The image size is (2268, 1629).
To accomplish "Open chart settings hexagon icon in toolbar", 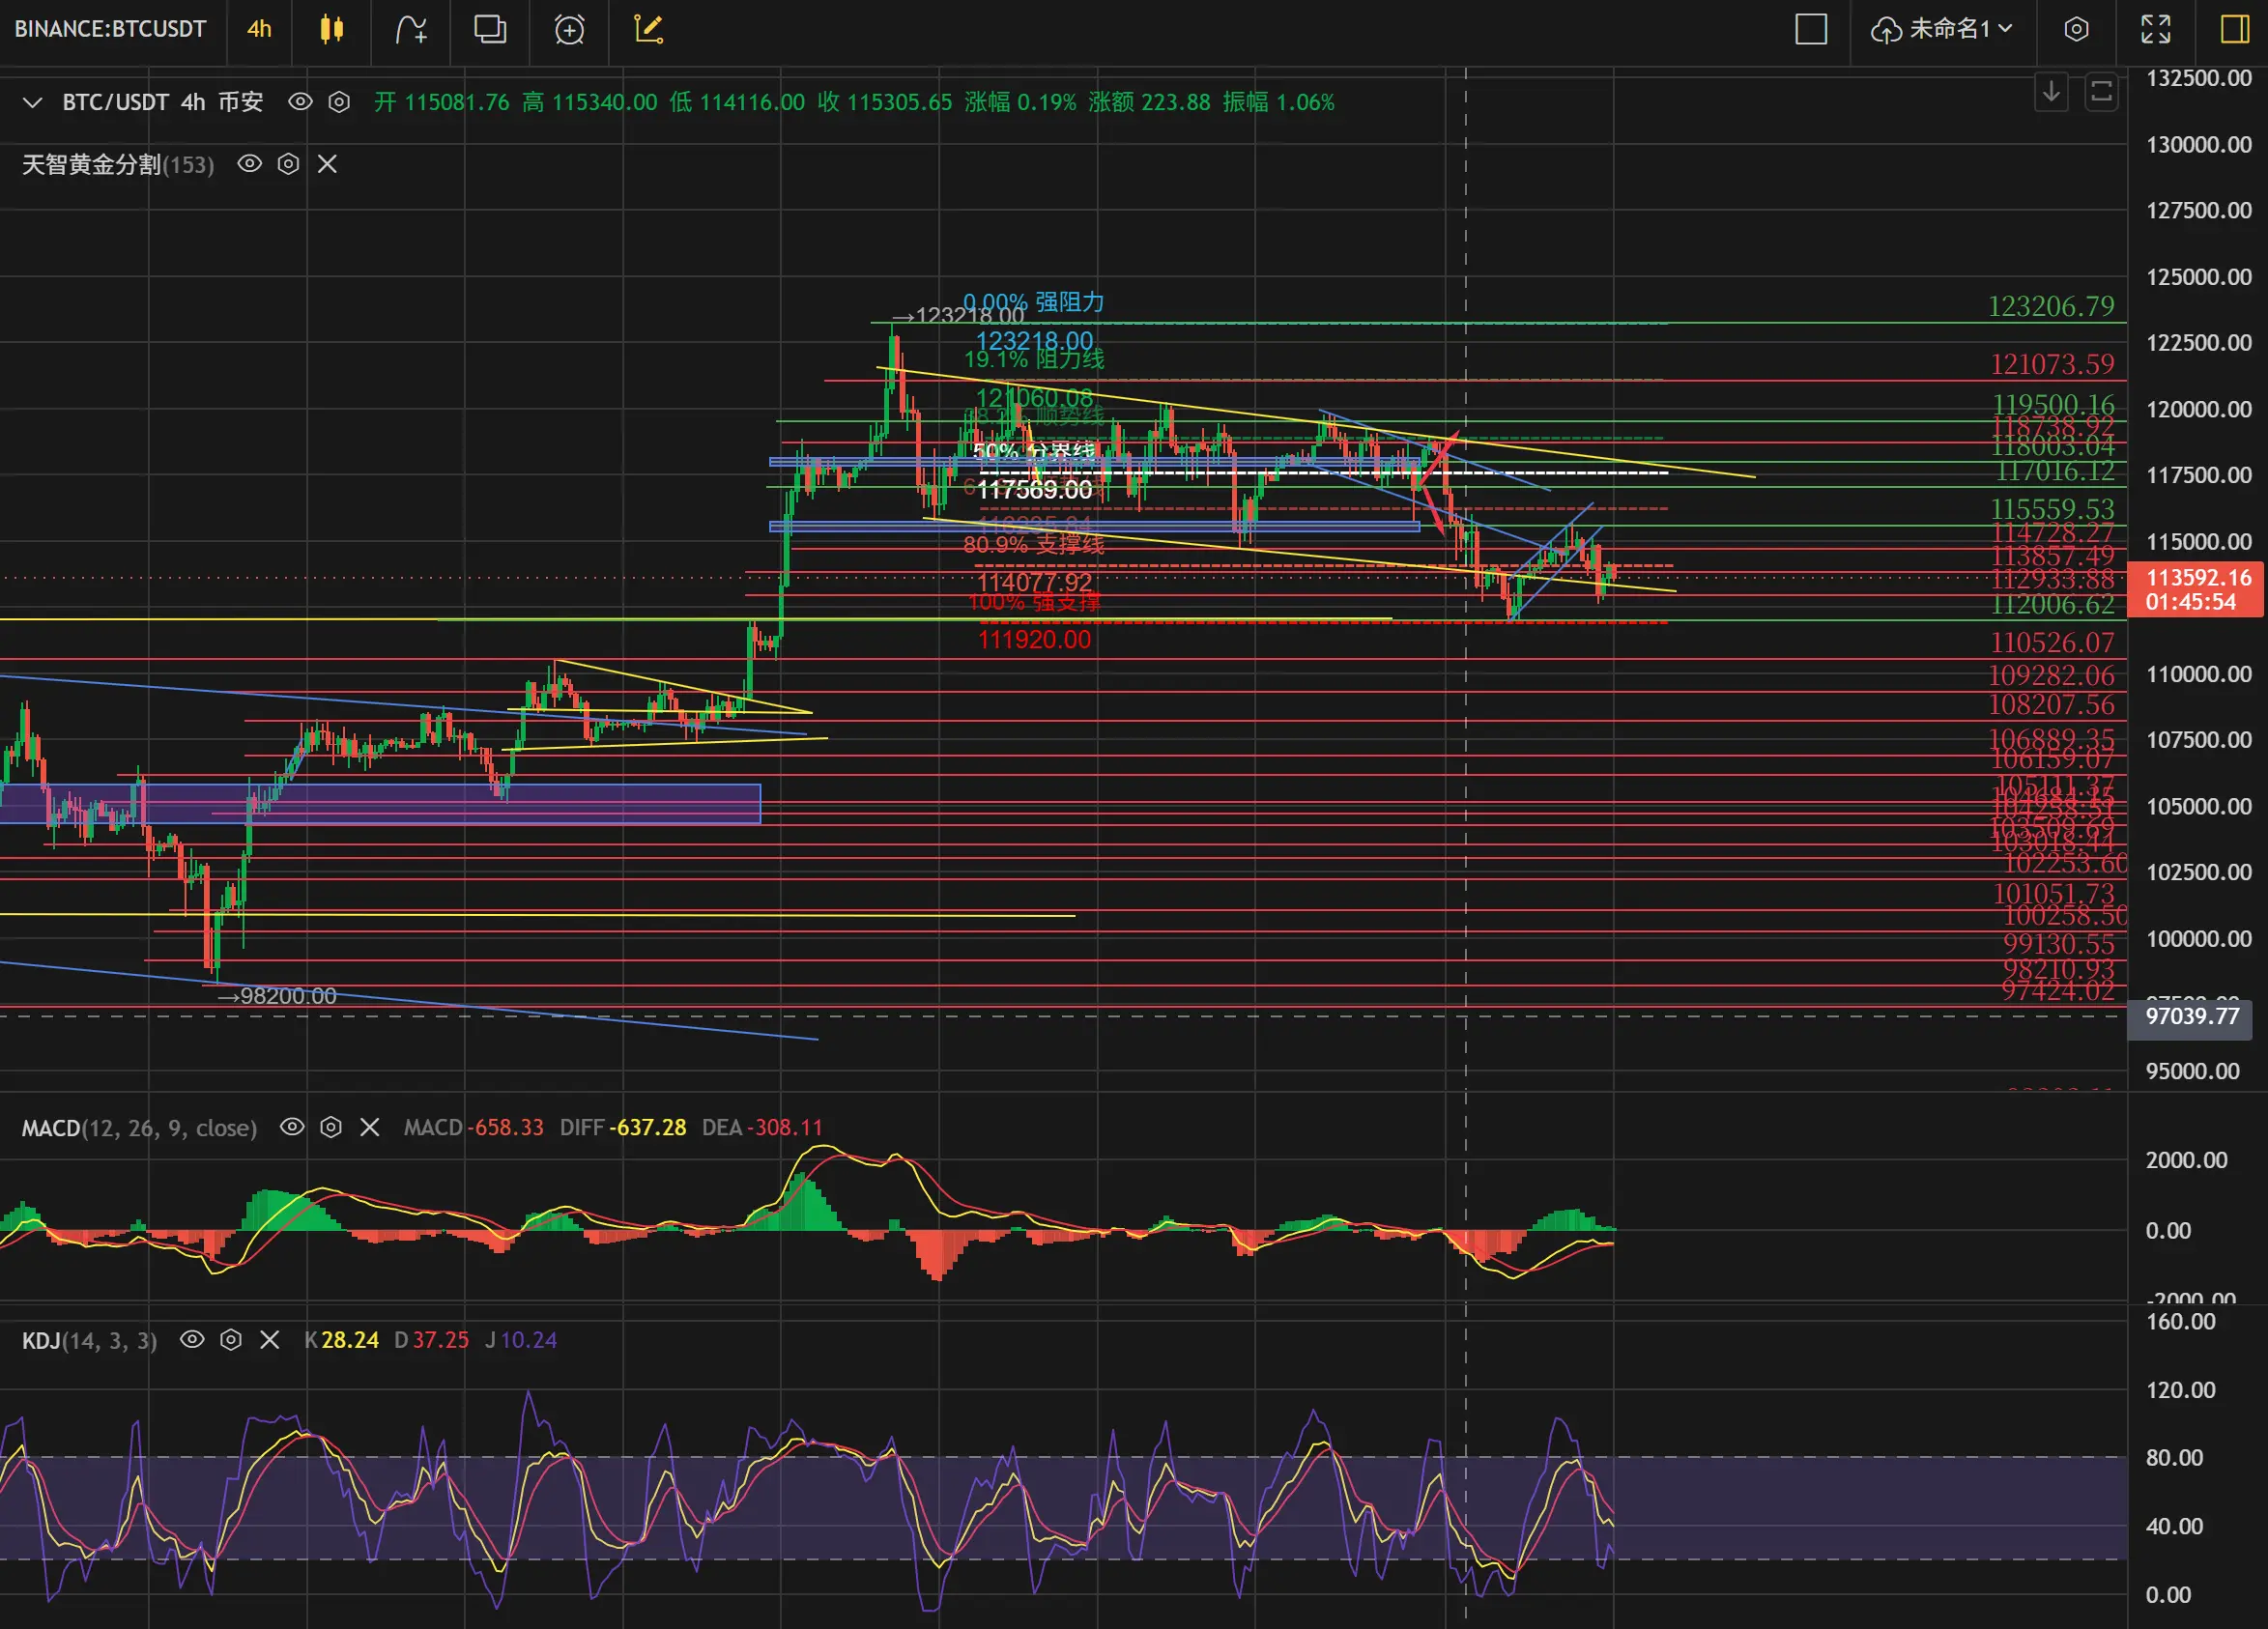I will (2077, 29).
